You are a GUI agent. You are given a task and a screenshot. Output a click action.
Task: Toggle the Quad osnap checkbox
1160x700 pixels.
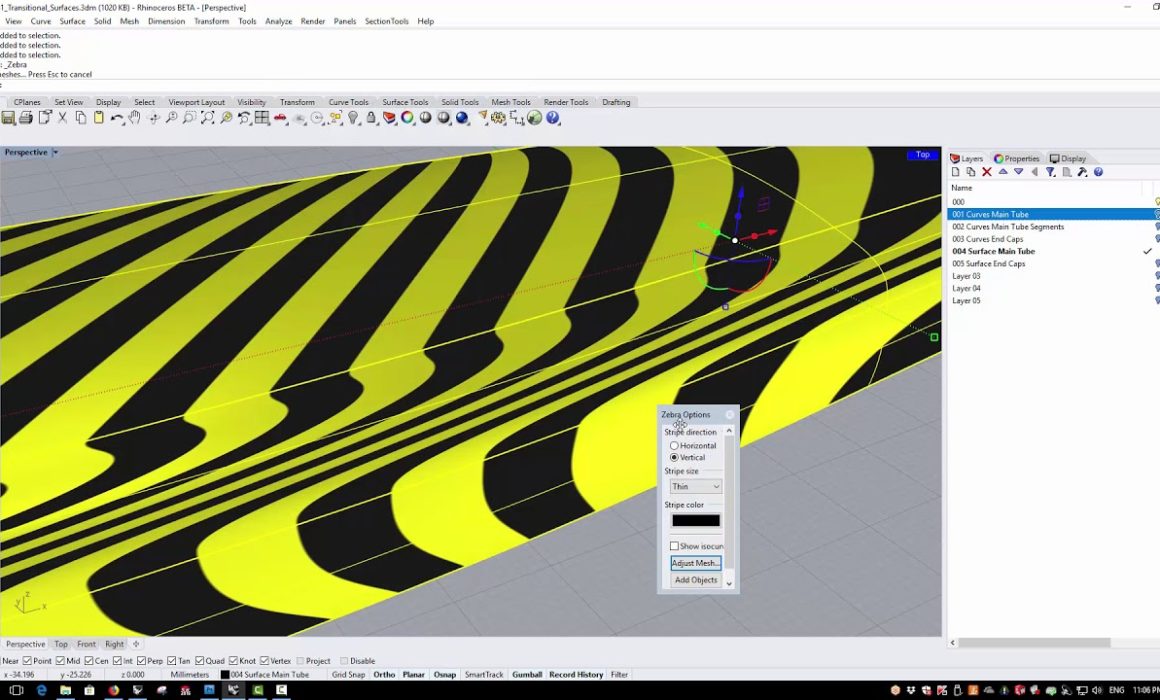coord(200,661)
